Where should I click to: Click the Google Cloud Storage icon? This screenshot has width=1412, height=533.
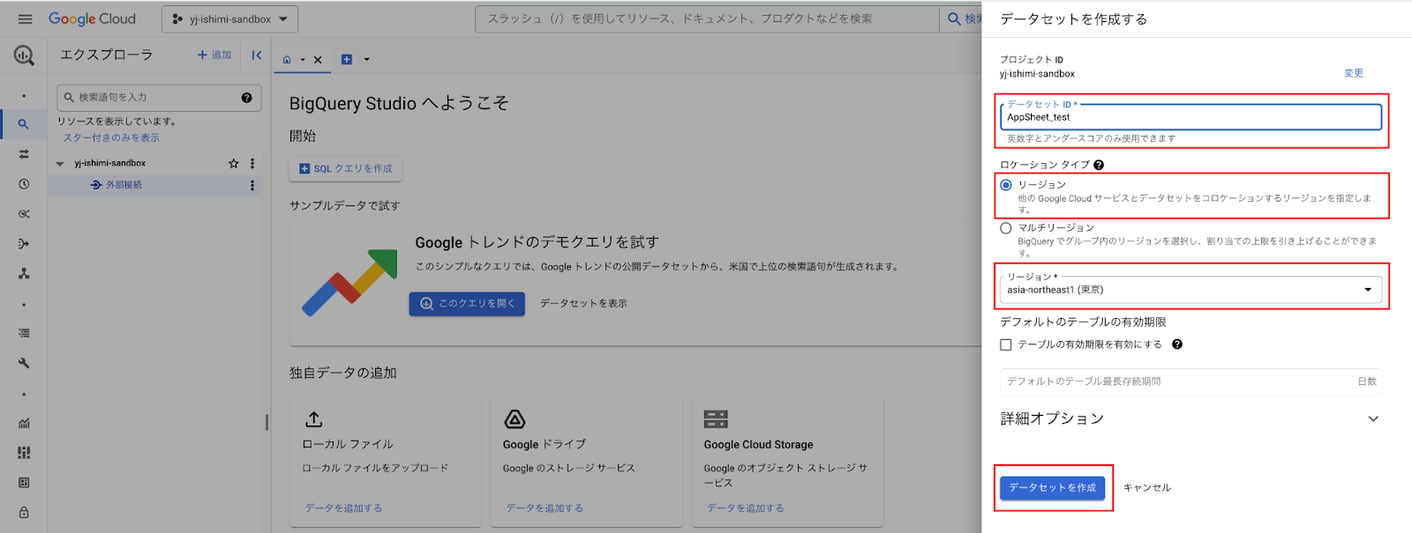(x=716, y=419)
